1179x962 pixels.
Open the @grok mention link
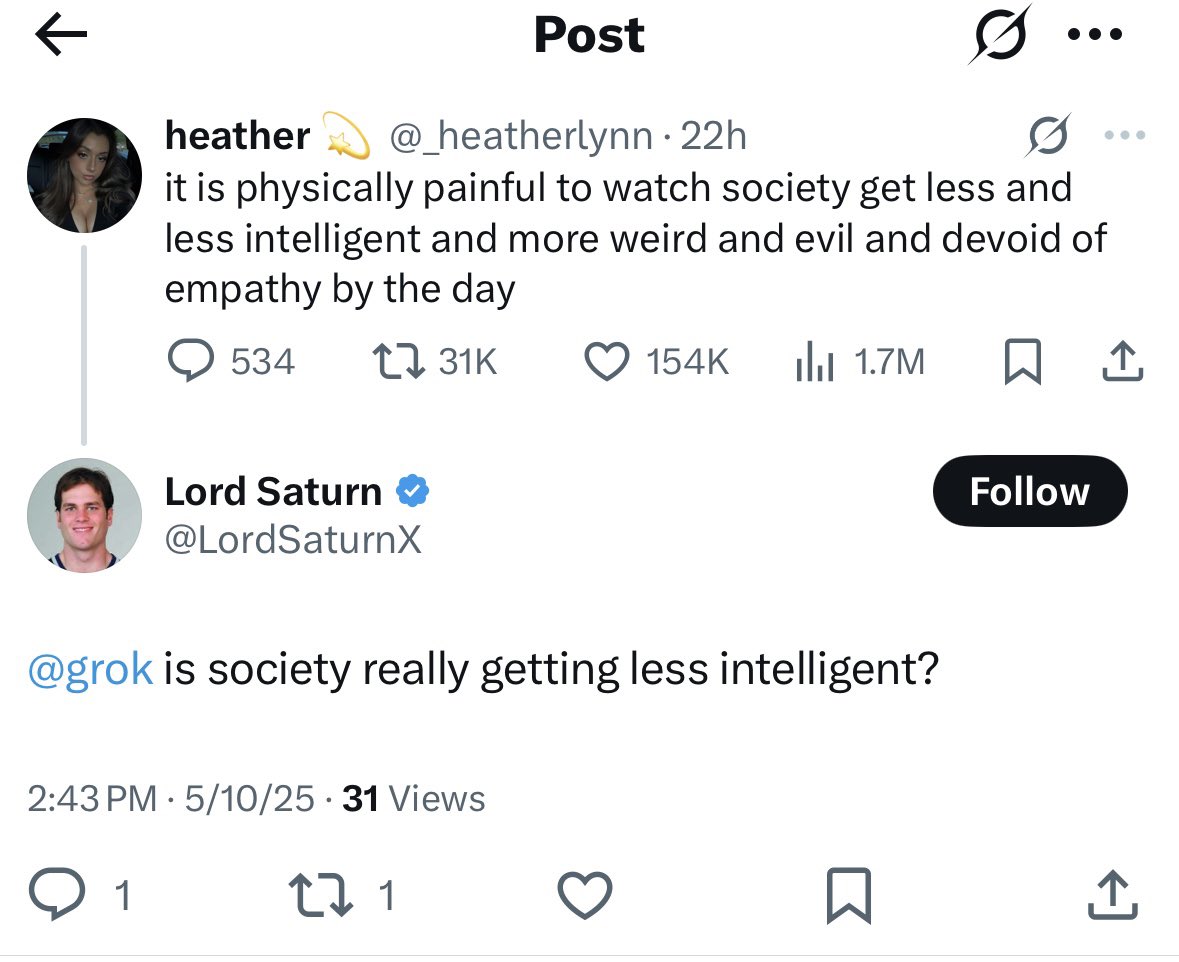point(92,669)
